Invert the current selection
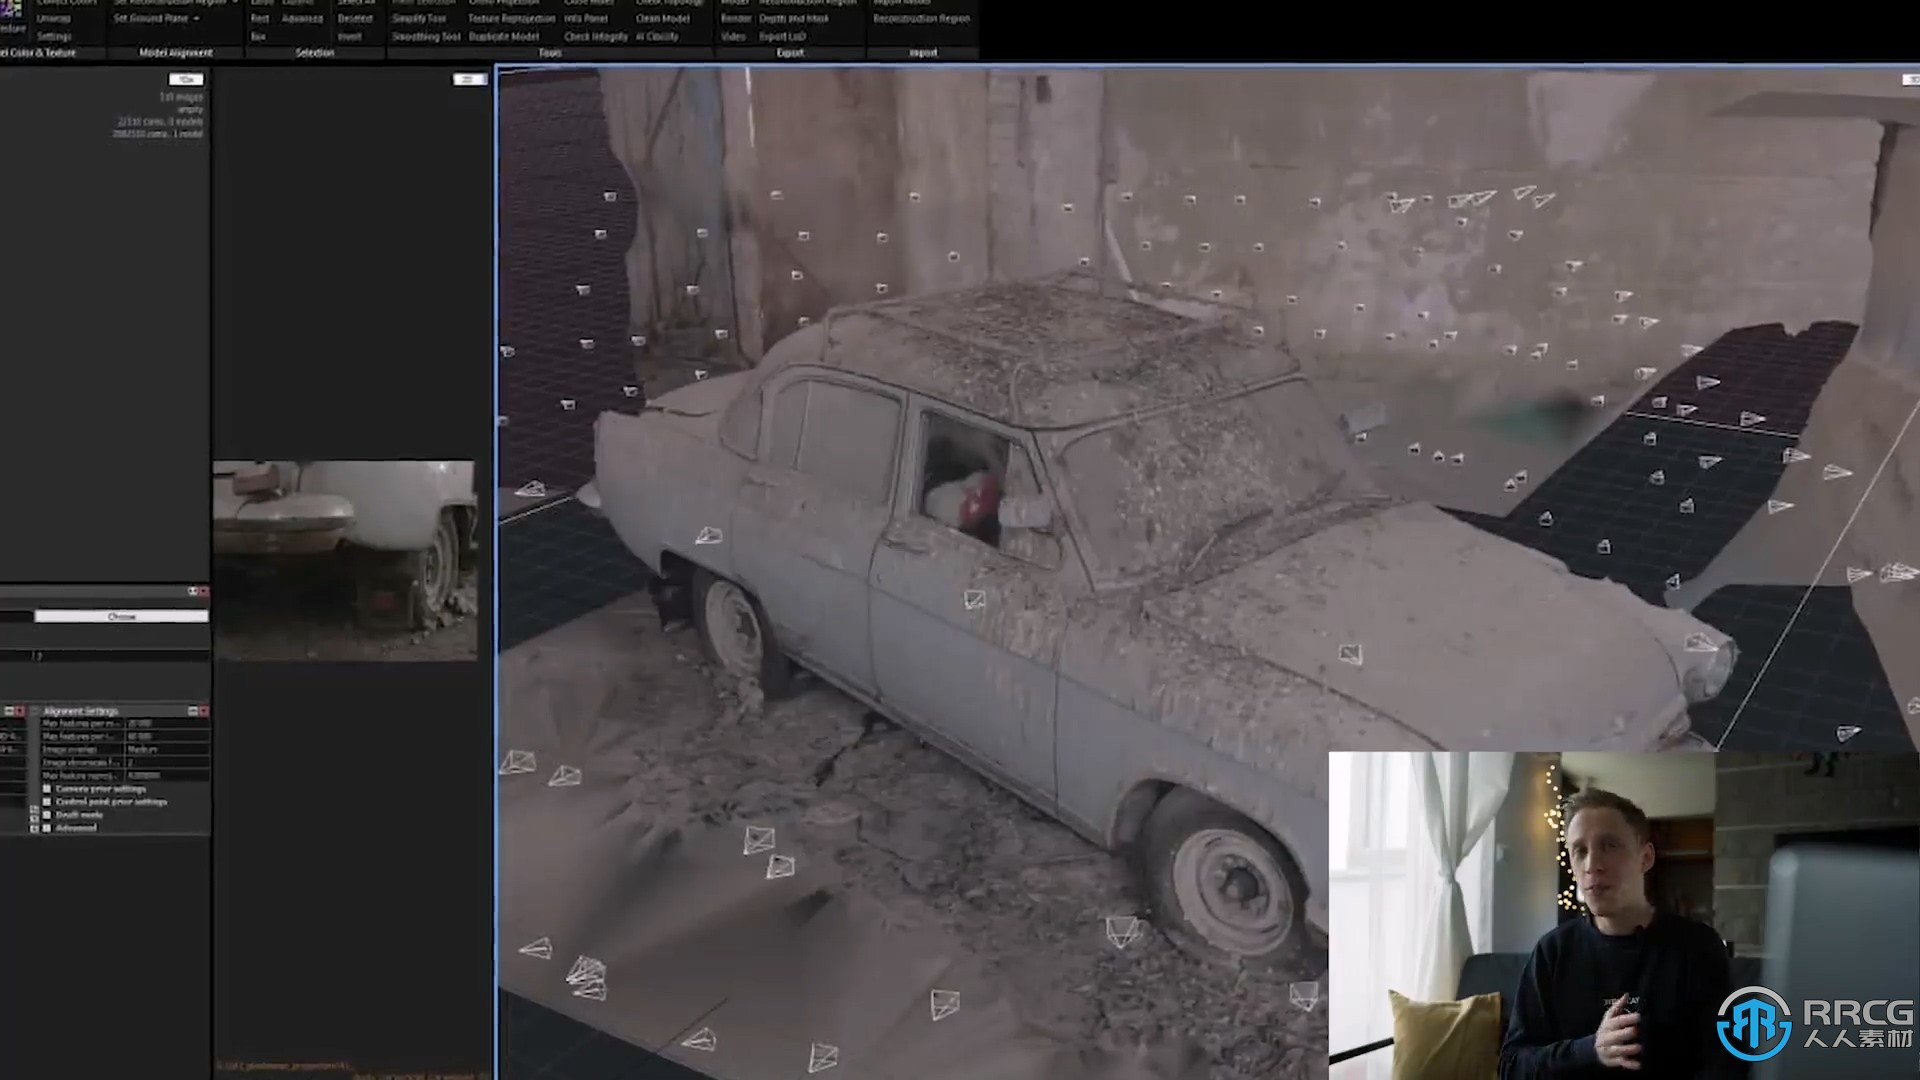The width and height of the screenshot is (1920, 1080). coord(350,36)
